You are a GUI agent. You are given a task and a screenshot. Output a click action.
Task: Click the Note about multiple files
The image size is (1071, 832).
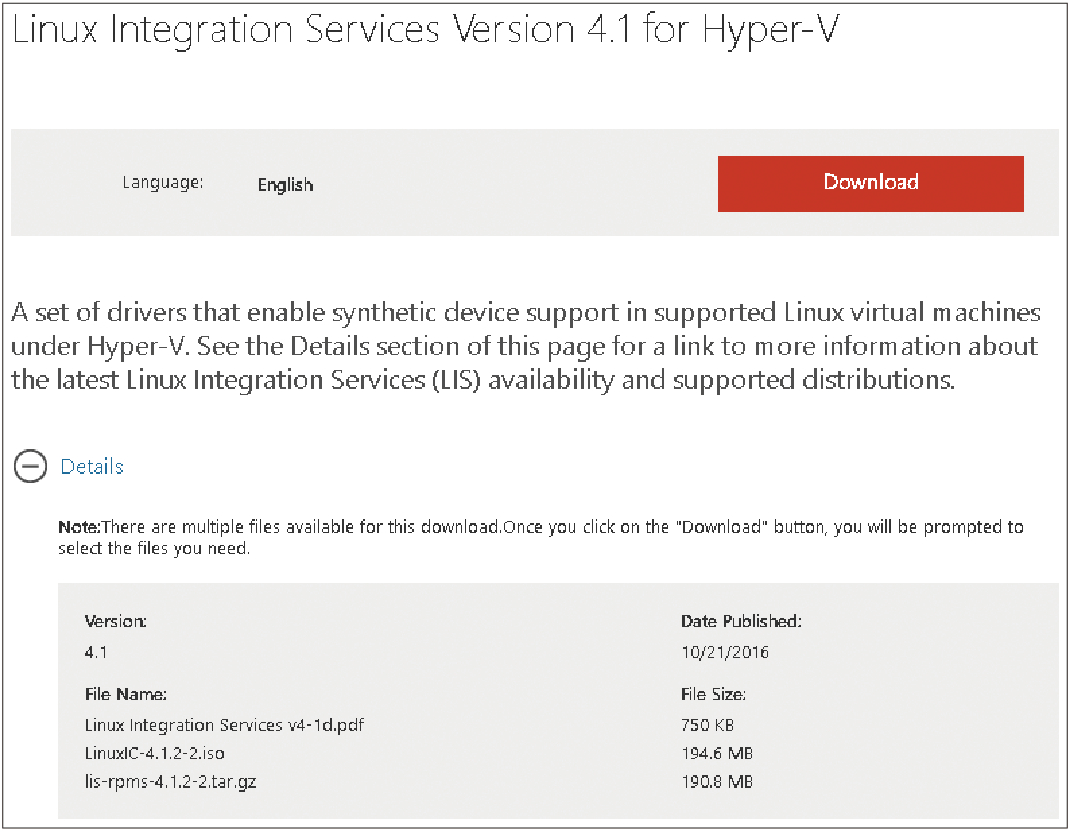(x=540, y=538)
